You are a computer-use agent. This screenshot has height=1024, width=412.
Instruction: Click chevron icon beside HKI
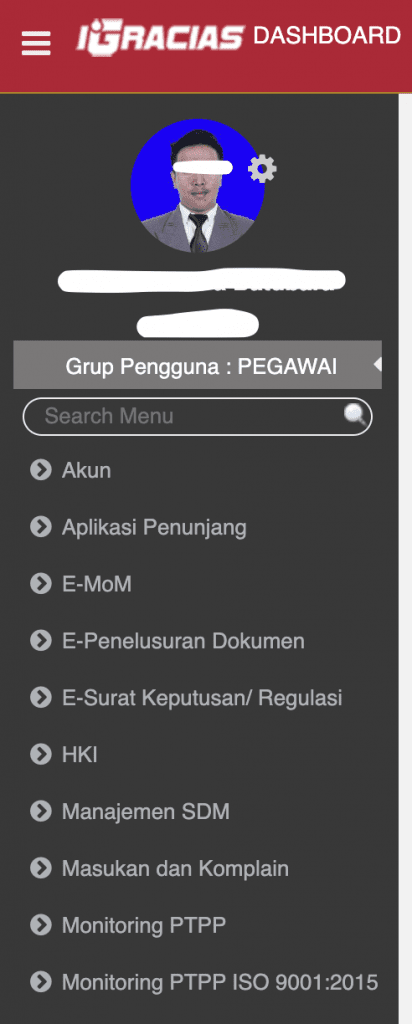[40, 755]
